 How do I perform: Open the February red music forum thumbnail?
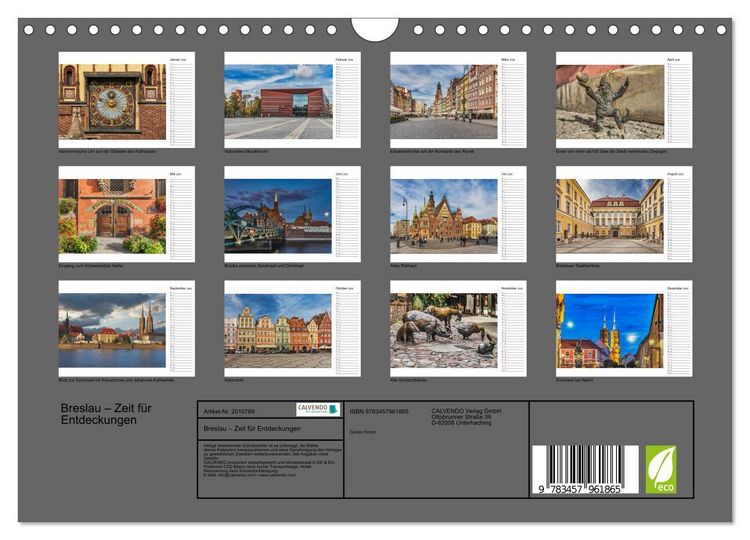click(292, 99)
